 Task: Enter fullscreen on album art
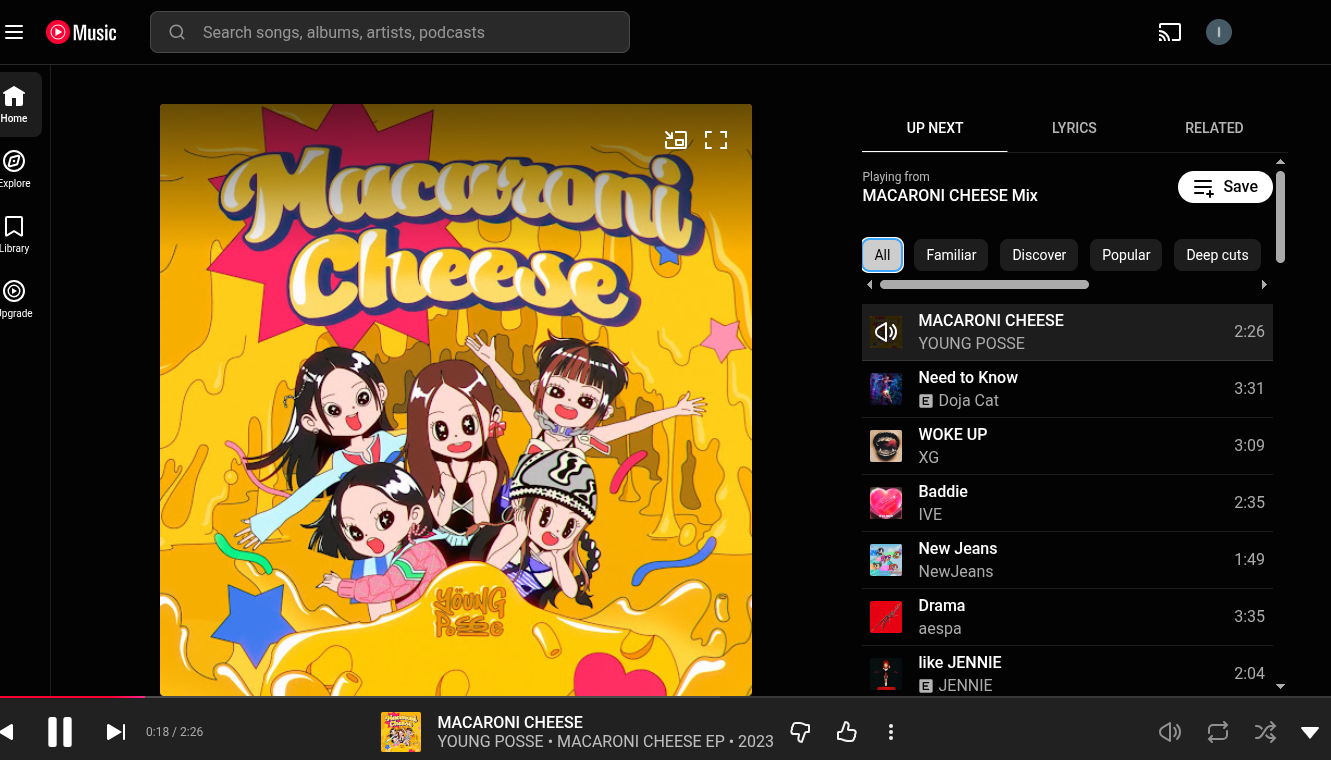(x=716, y=140)
